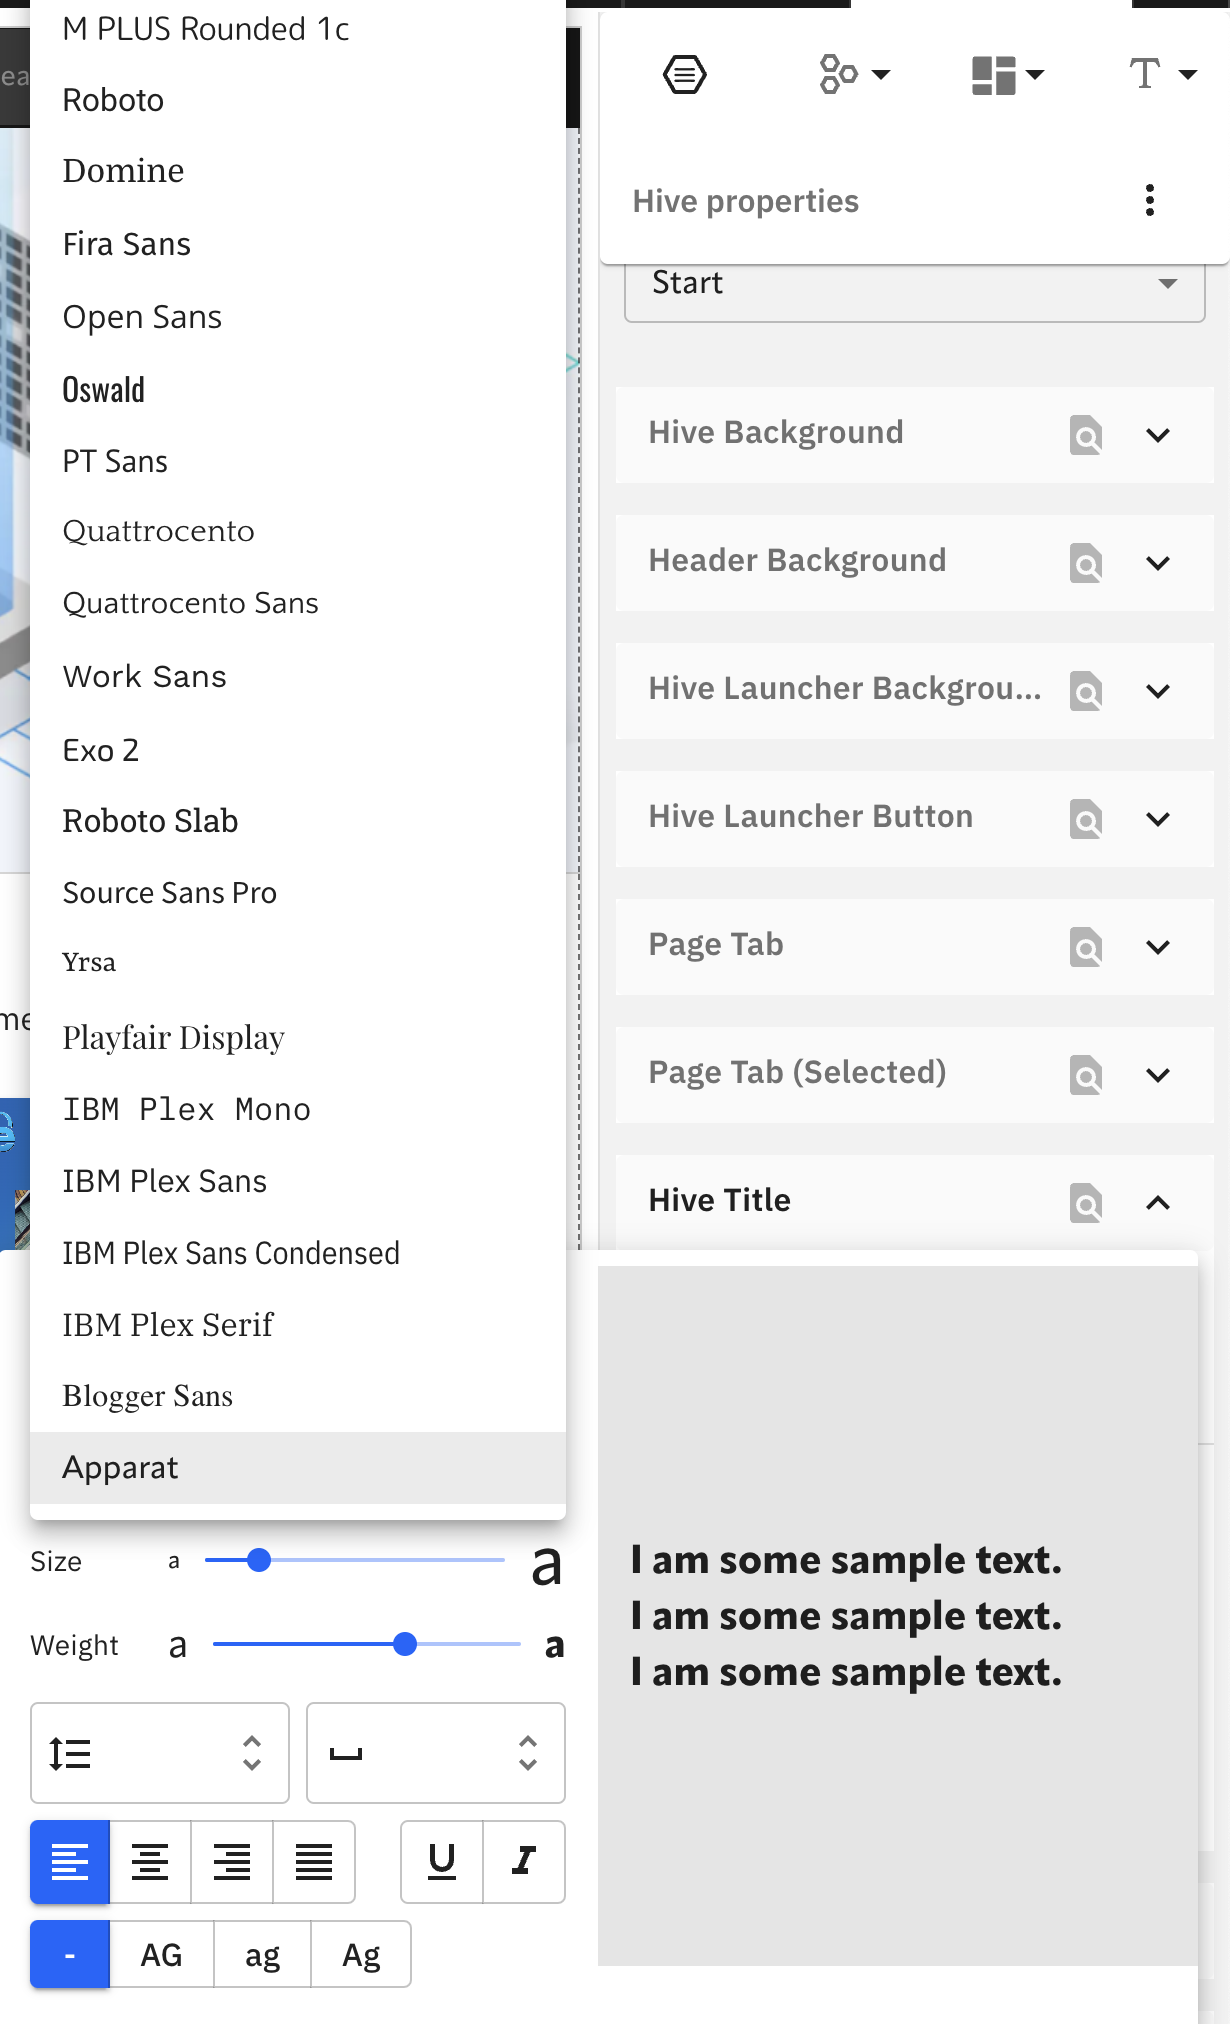Open the Hive properties three-dot menu
Image resolution: width=1230 pixels, height=2024 pixels.
tap(1150, 200)
